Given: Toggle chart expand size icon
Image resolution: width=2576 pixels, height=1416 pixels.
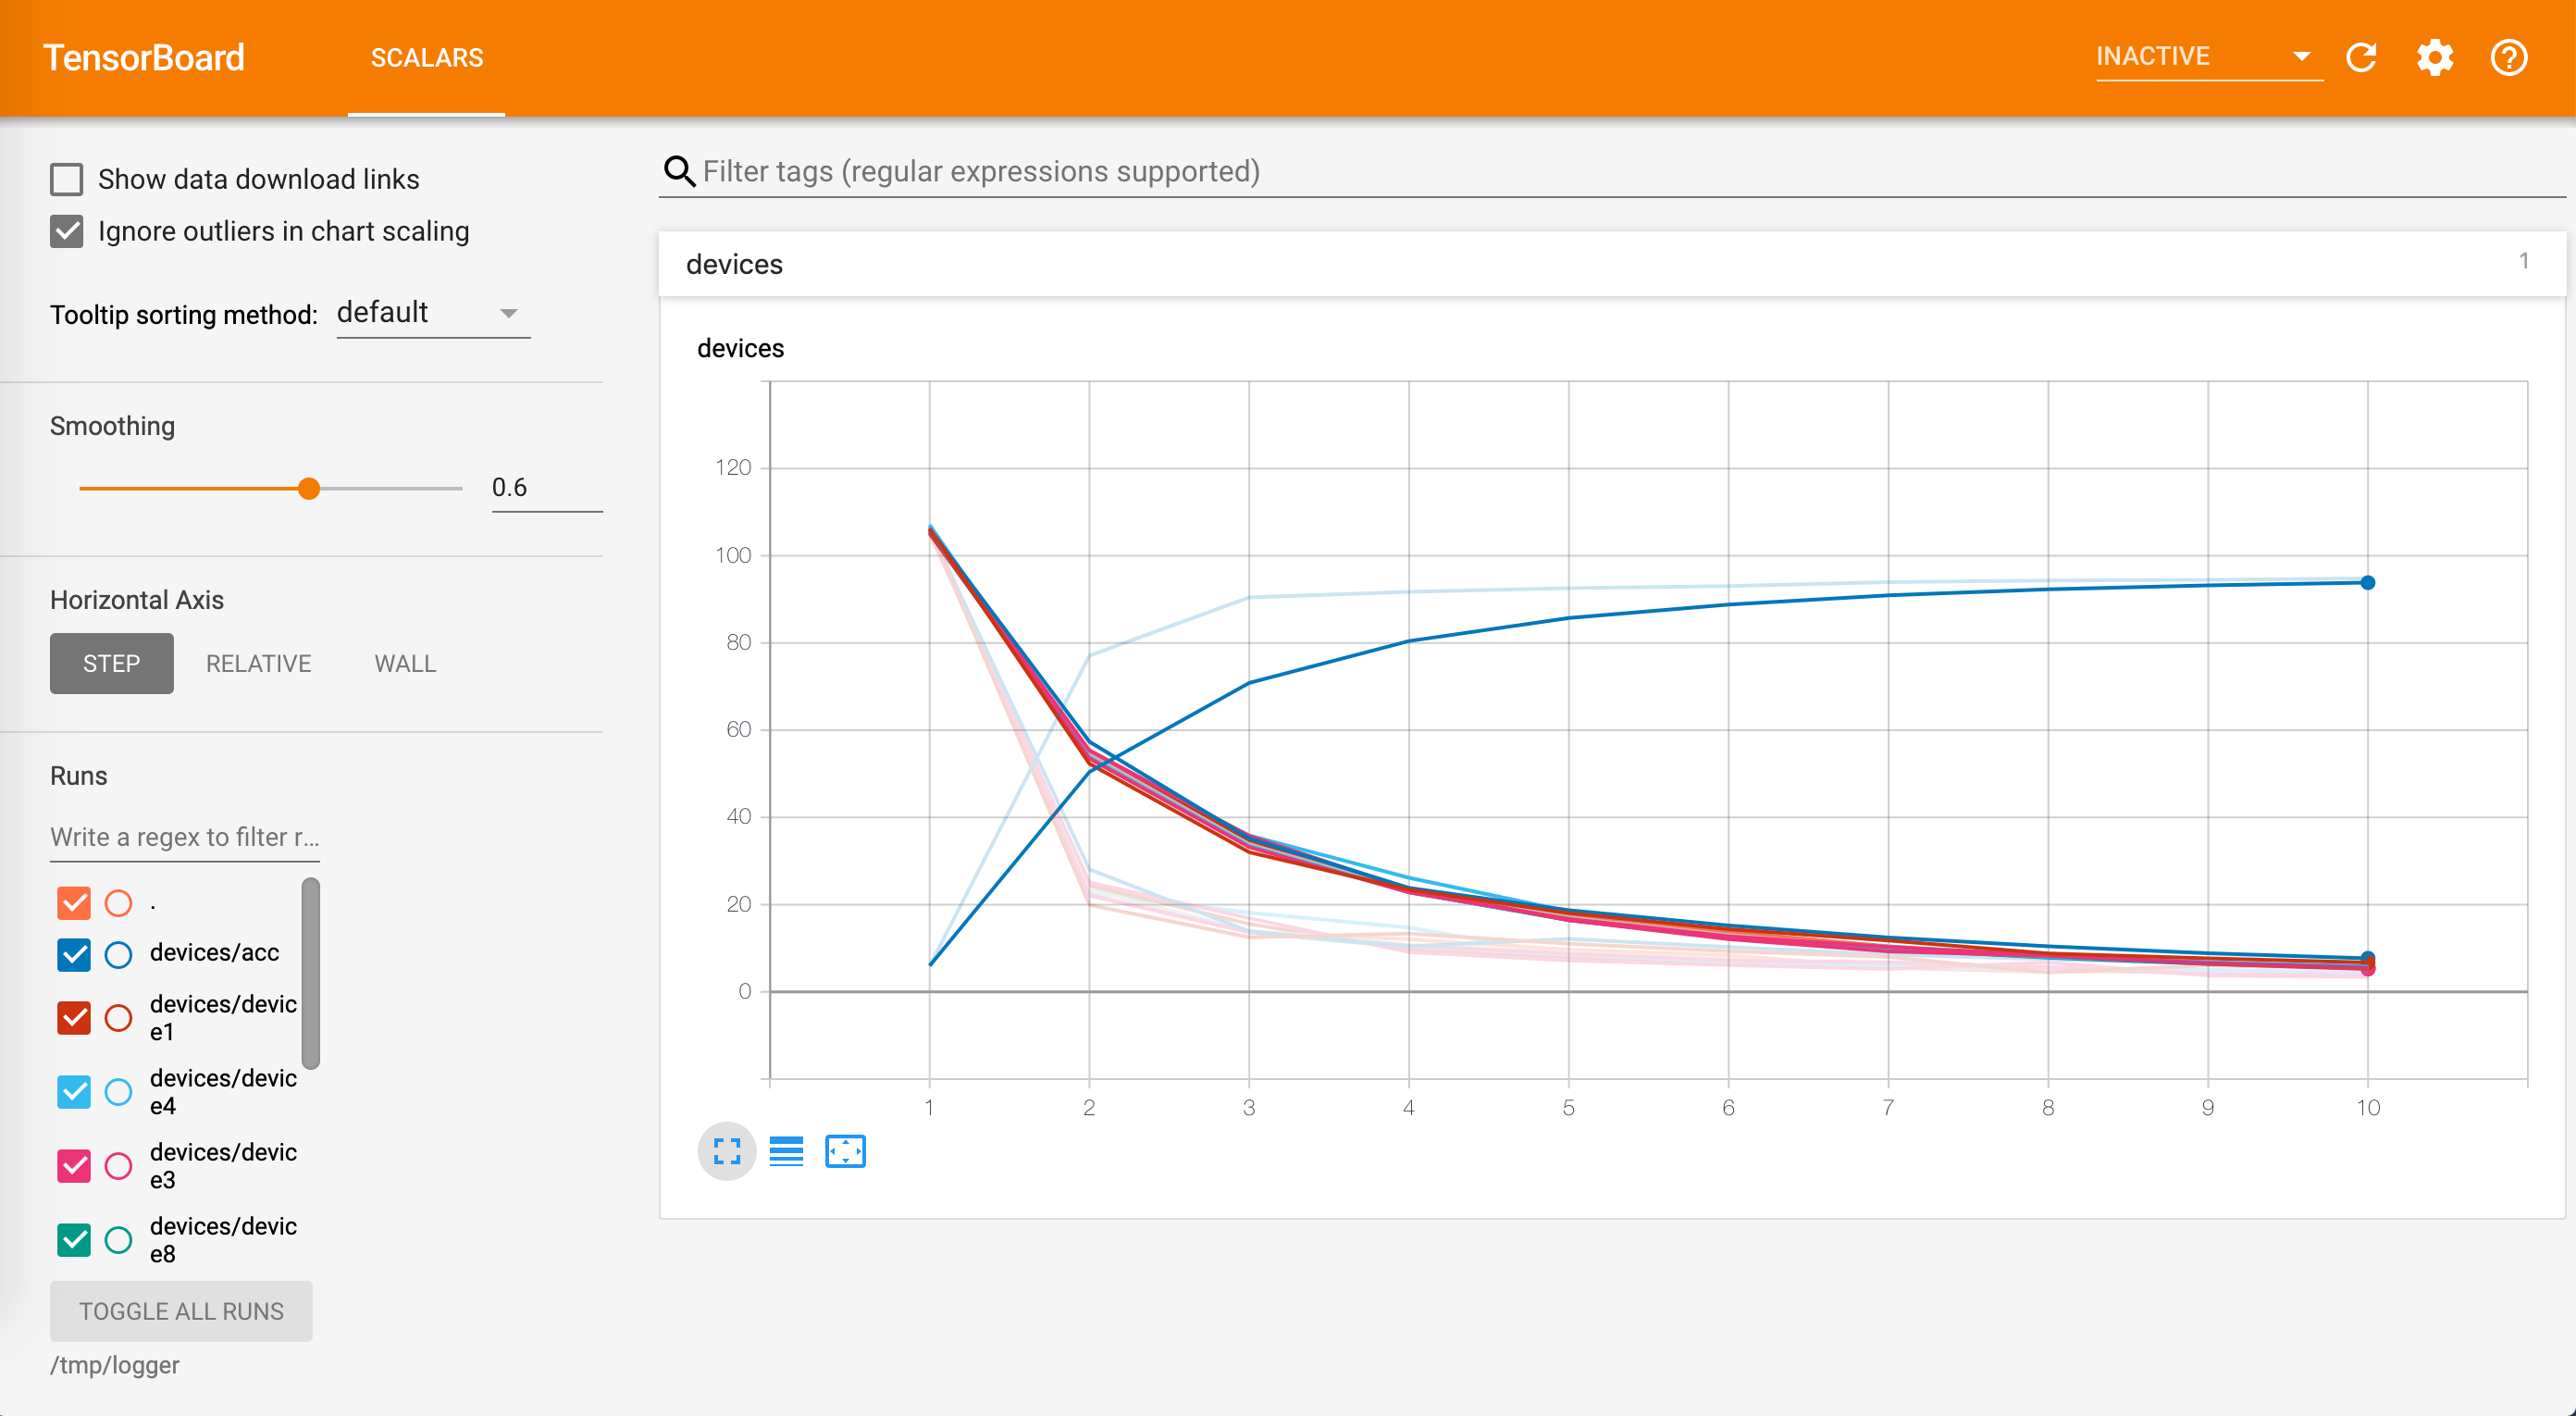Looking at the screenshot, I should 727,1151.
